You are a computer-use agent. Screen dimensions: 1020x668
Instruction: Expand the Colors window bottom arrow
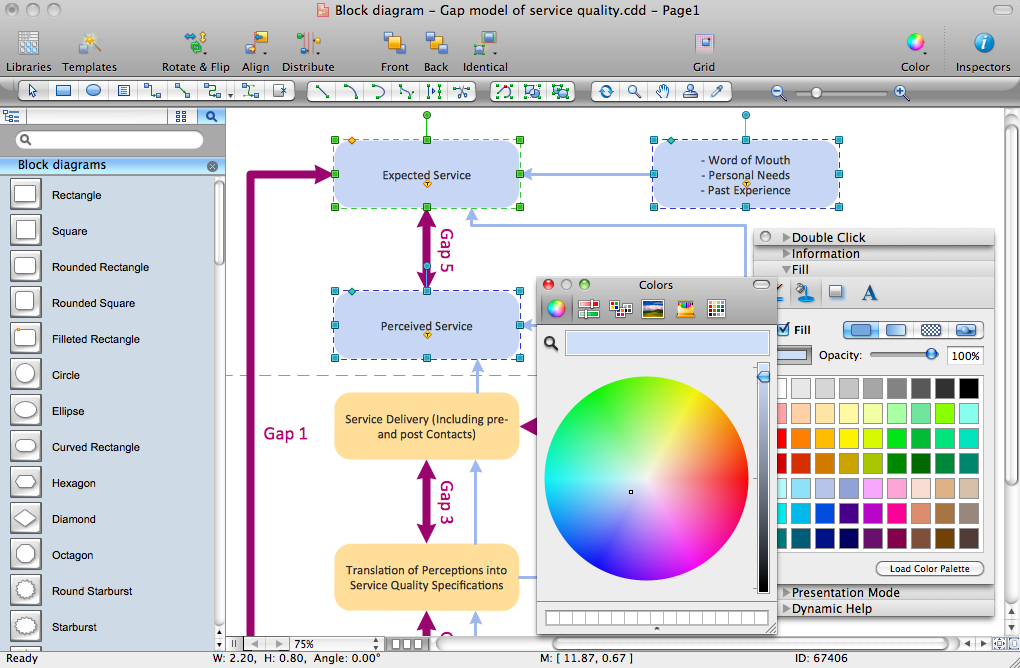click(x=656, y=629)
